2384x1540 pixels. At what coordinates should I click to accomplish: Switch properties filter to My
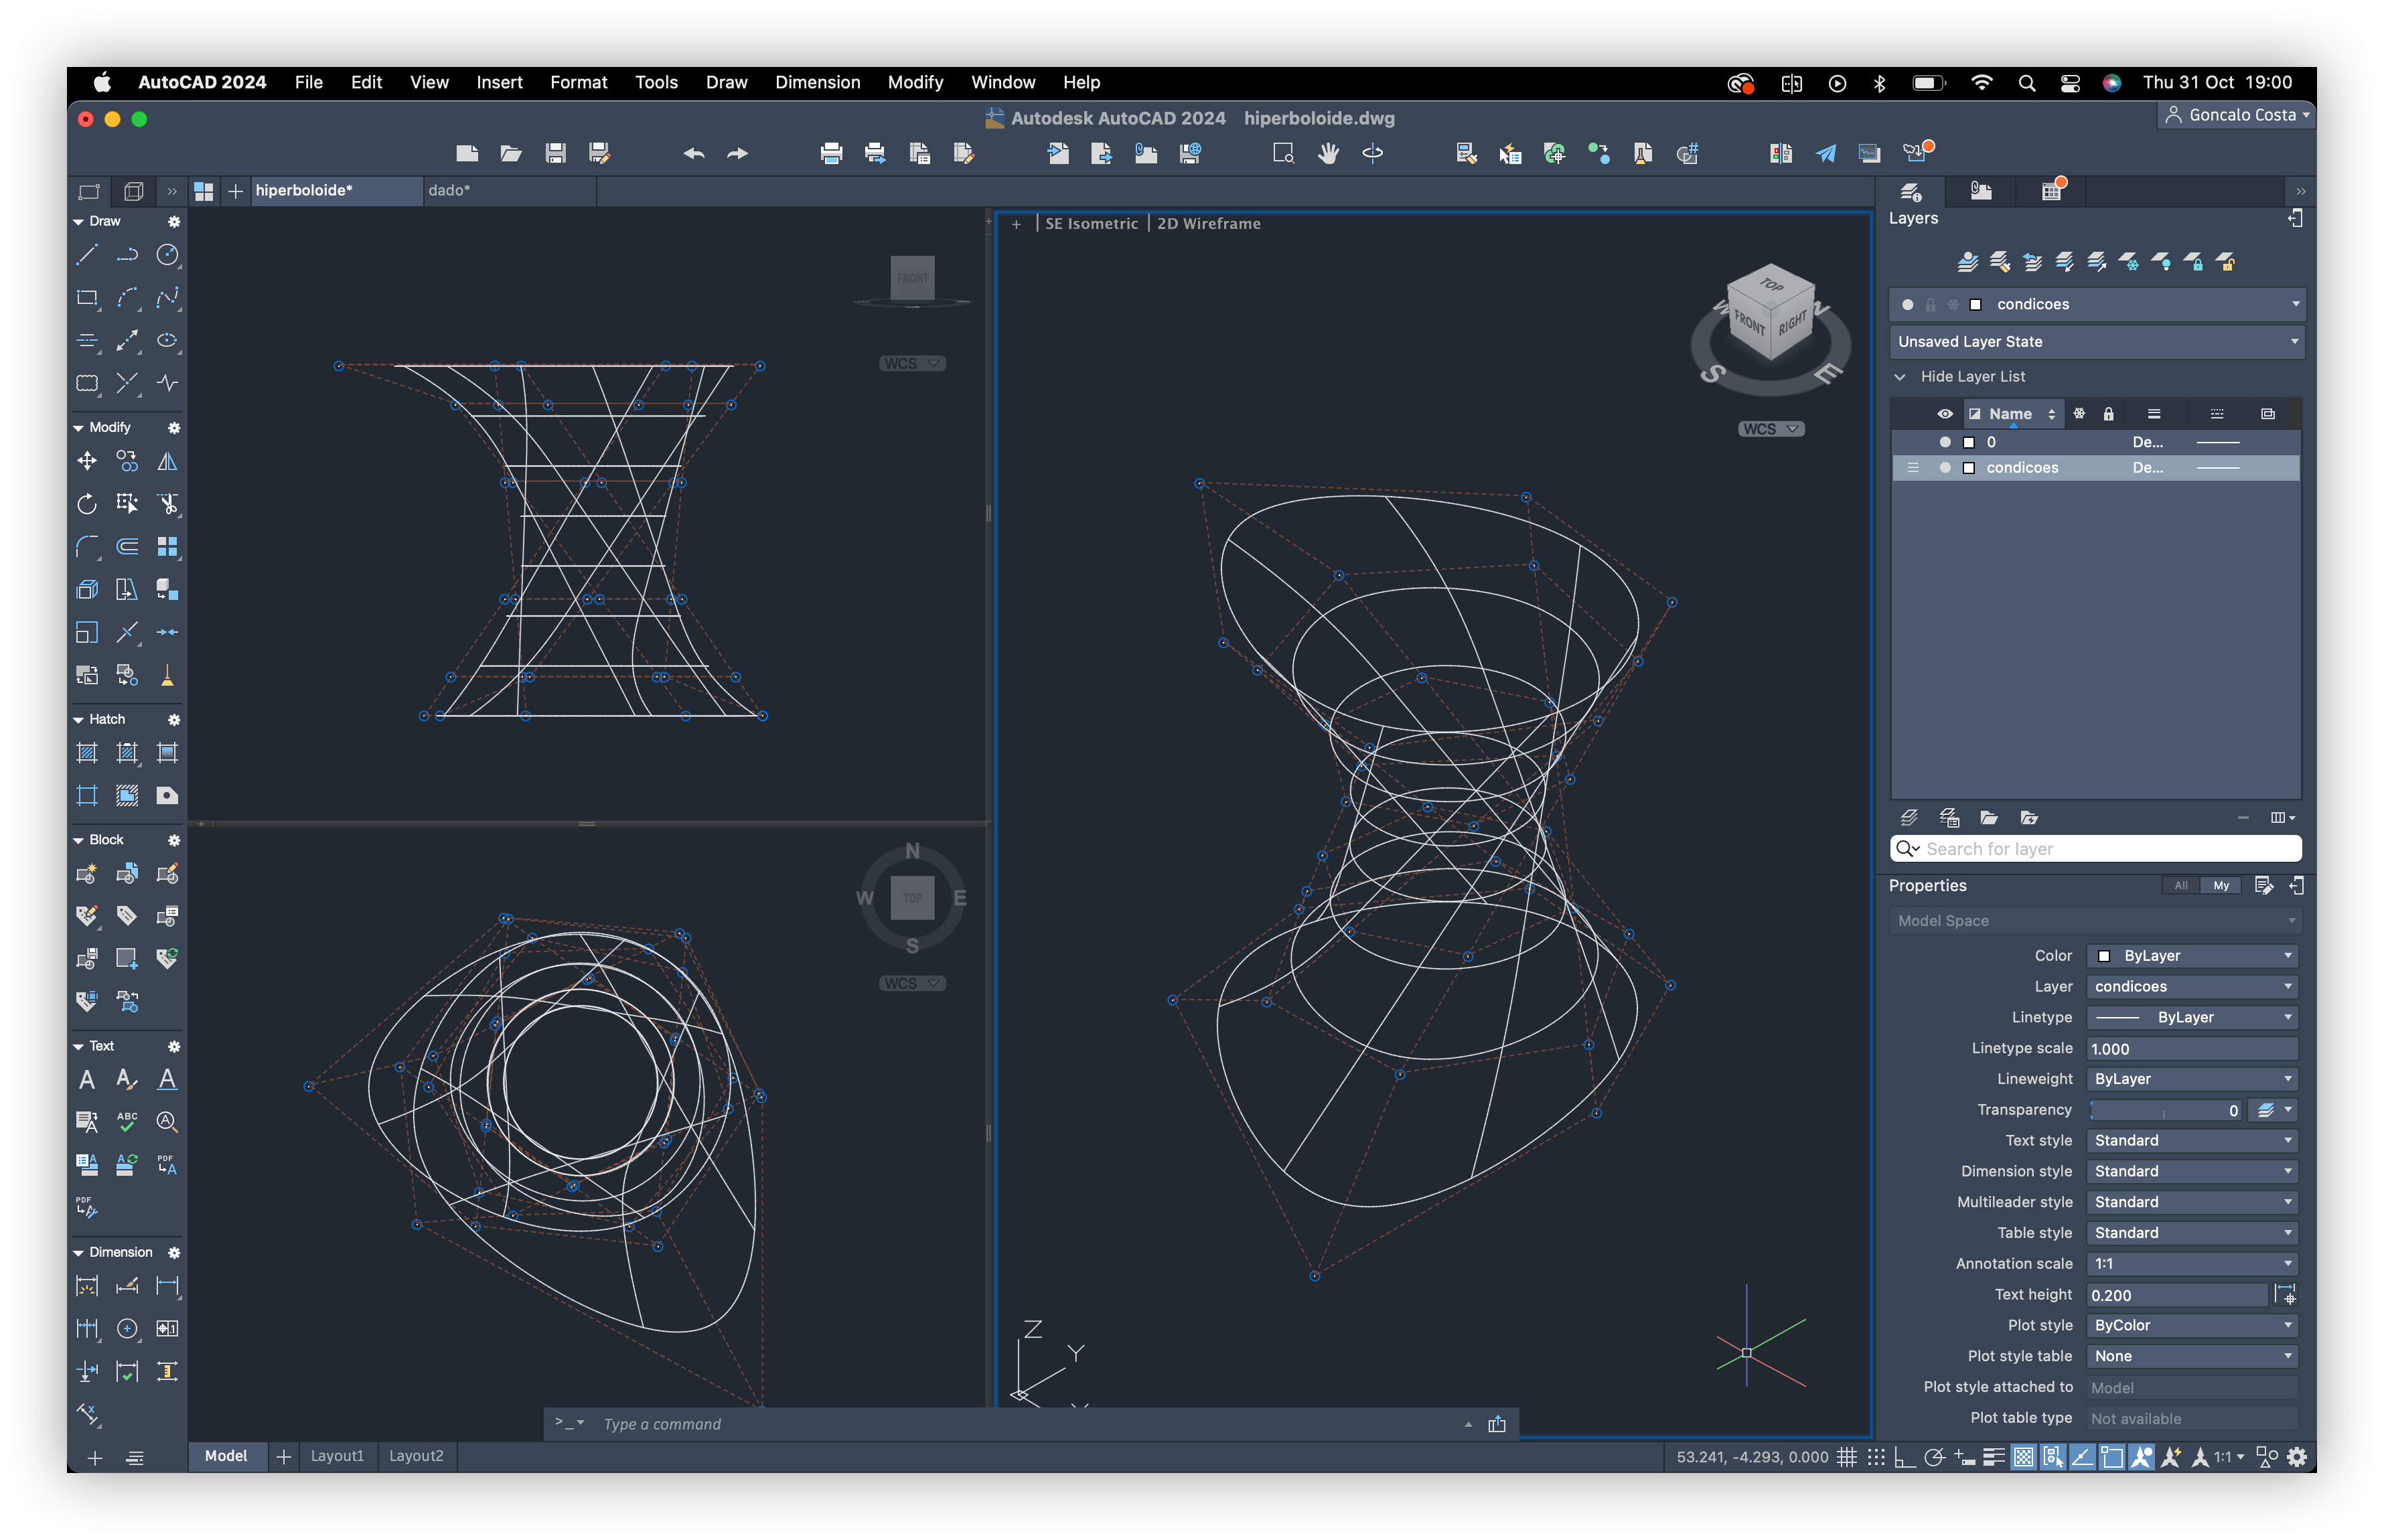coord(2221,886)
